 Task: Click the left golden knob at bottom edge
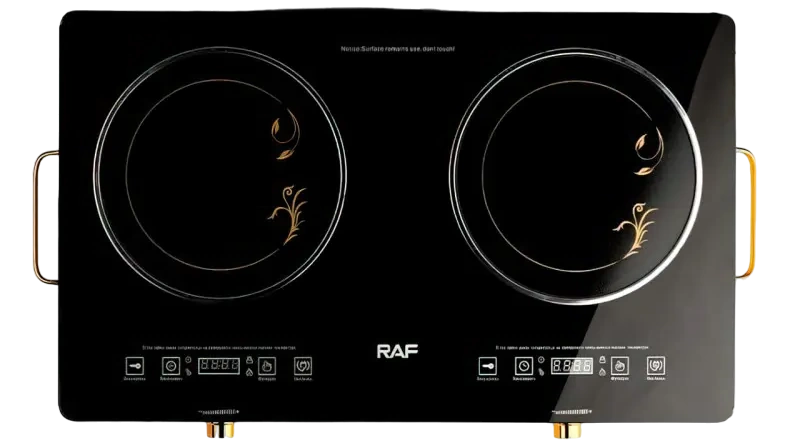click(x=220, y=429)
